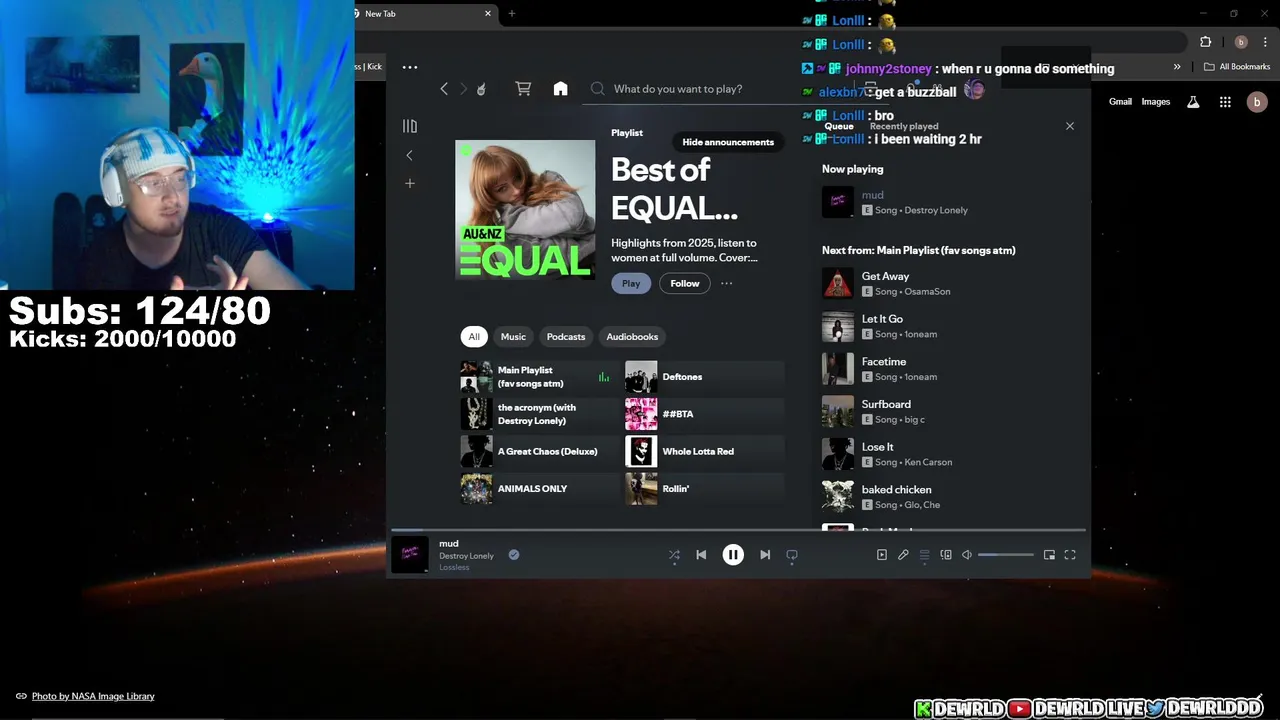Viewport: 1280px width, 720px height.
Task: Open connect to a device
Action: click(946, 555)
